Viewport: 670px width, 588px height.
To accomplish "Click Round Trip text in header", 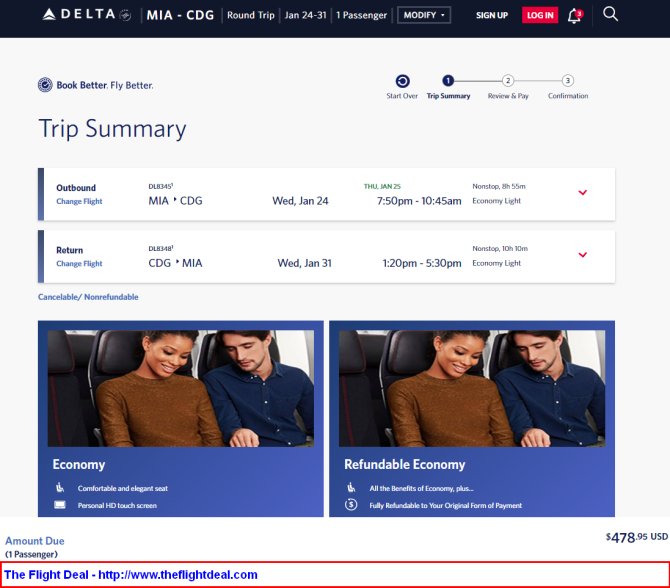I will [x=251, y=15].
